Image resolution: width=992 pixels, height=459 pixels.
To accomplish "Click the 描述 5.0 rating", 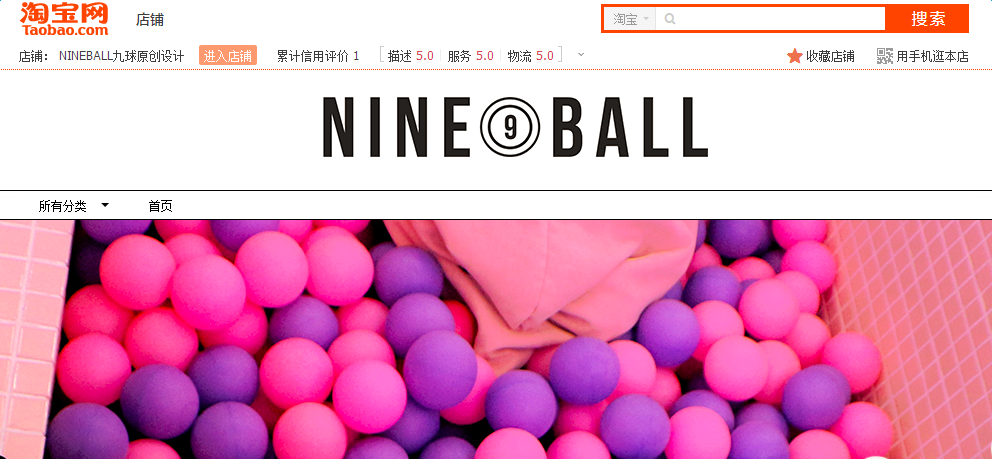I will (411, 56).
